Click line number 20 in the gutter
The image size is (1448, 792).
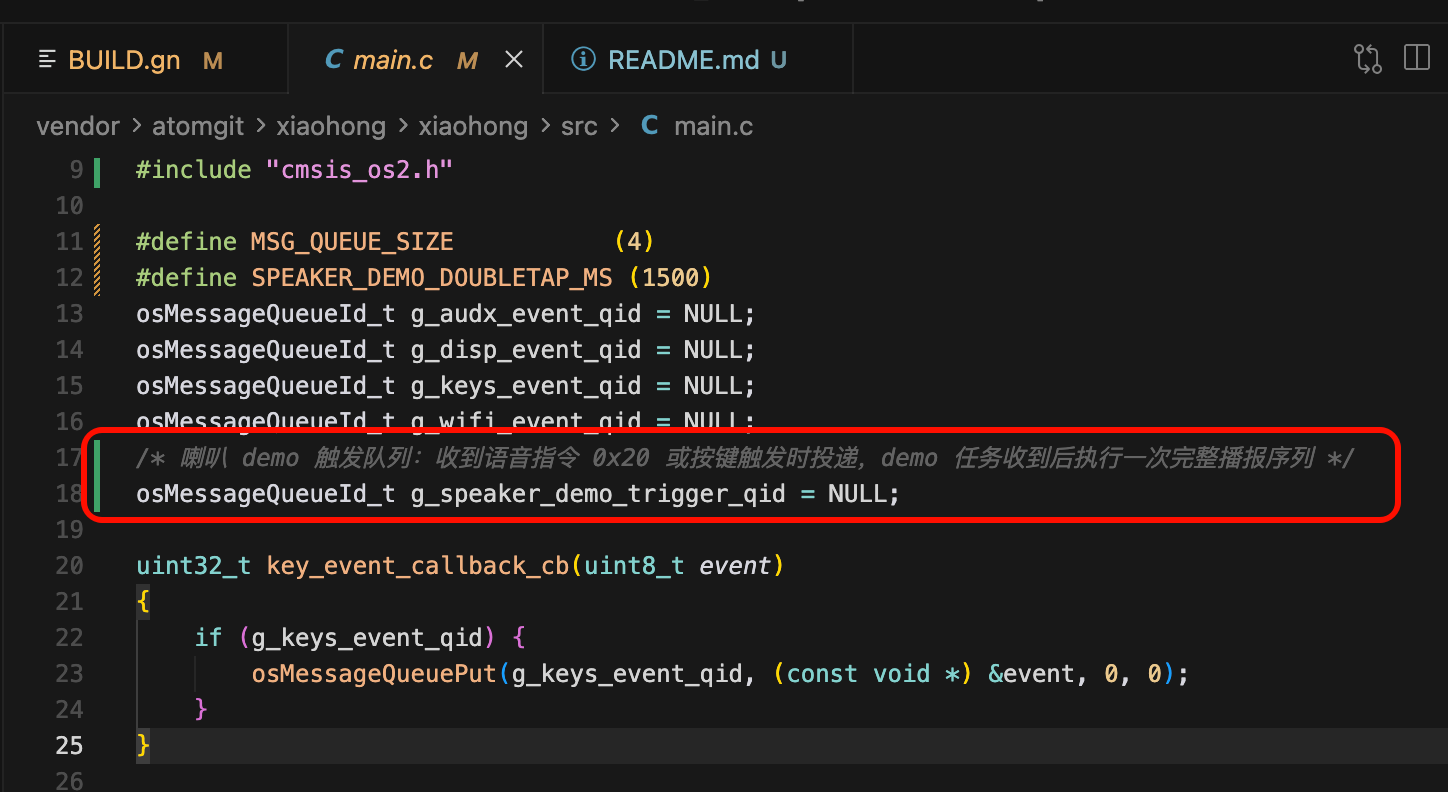[x=69, y=566]
